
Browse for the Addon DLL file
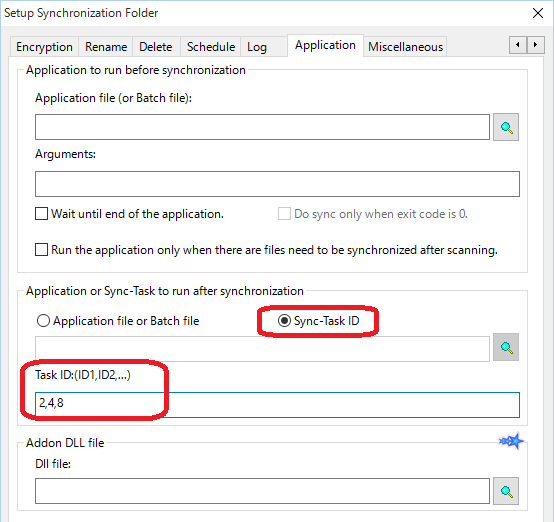(x=506, y=491)
